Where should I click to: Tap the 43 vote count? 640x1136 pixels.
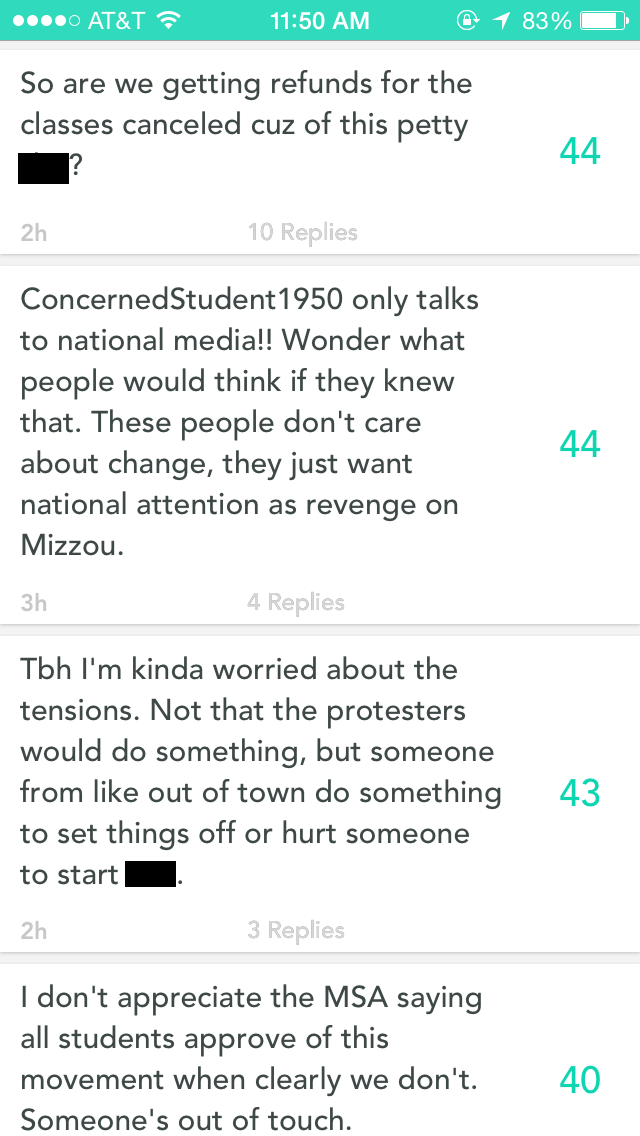[580, 793]
